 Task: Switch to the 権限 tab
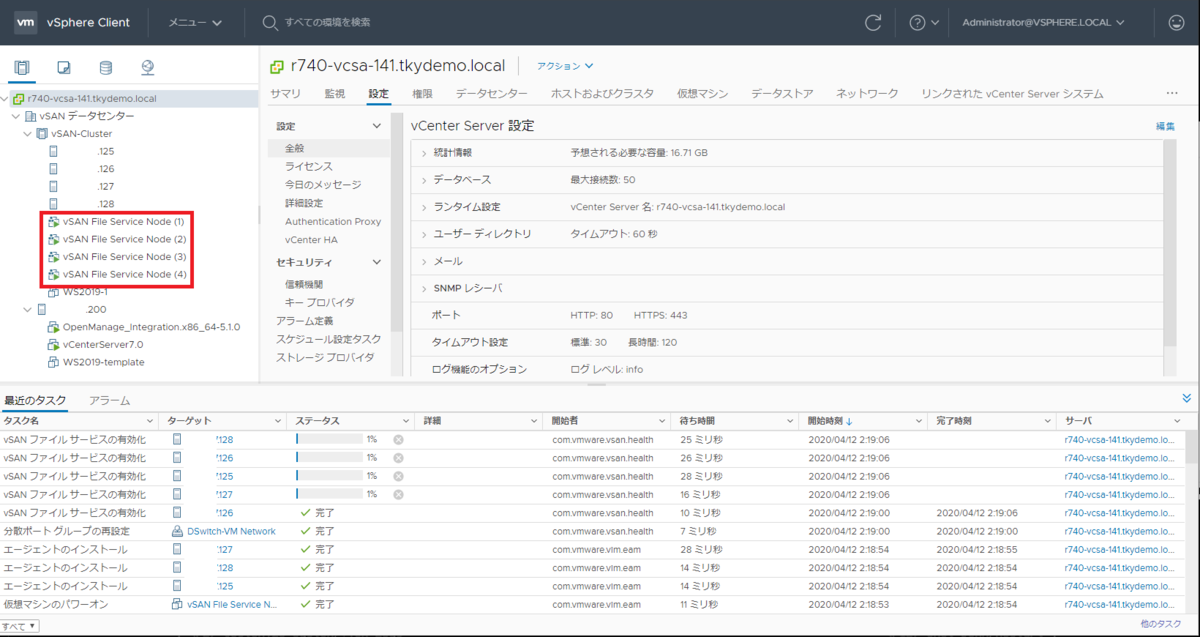[422, 94]
